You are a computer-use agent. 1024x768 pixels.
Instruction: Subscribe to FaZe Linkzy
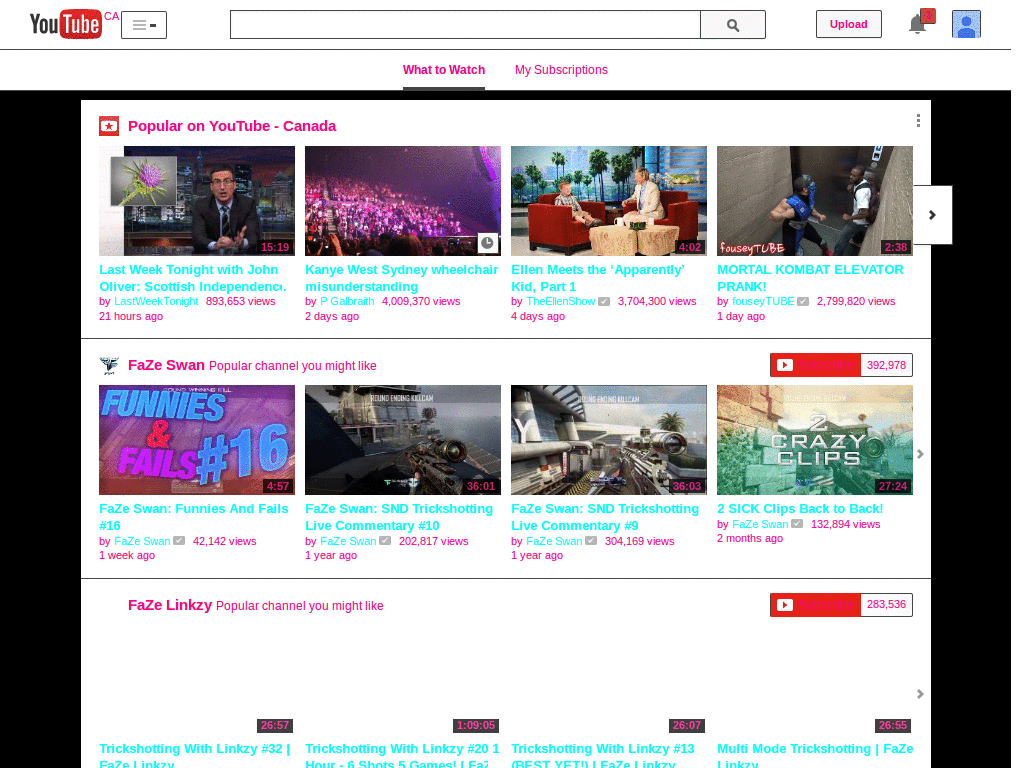click(x=816, y=605)
